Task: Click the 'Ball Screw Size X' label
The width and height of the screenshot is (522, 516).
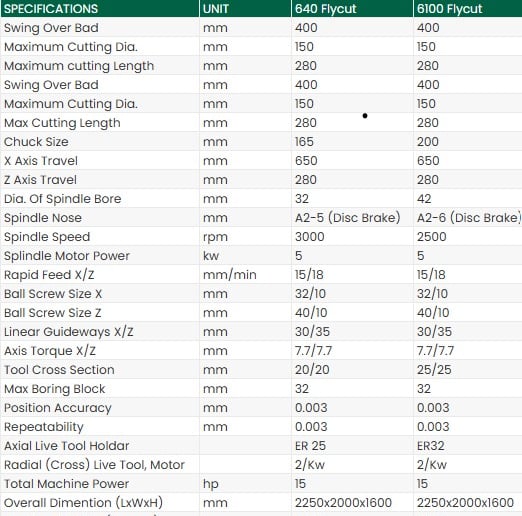Action: click(x=53, y=294)
